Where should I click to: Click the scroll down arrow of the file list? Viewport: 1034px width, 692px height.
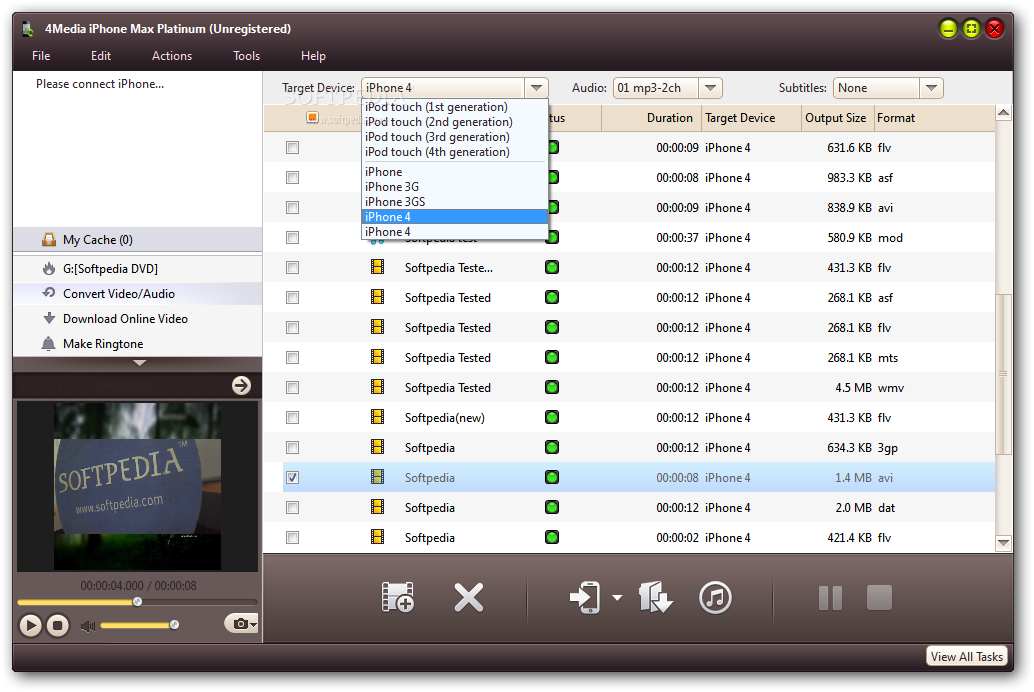(1003, 543)
